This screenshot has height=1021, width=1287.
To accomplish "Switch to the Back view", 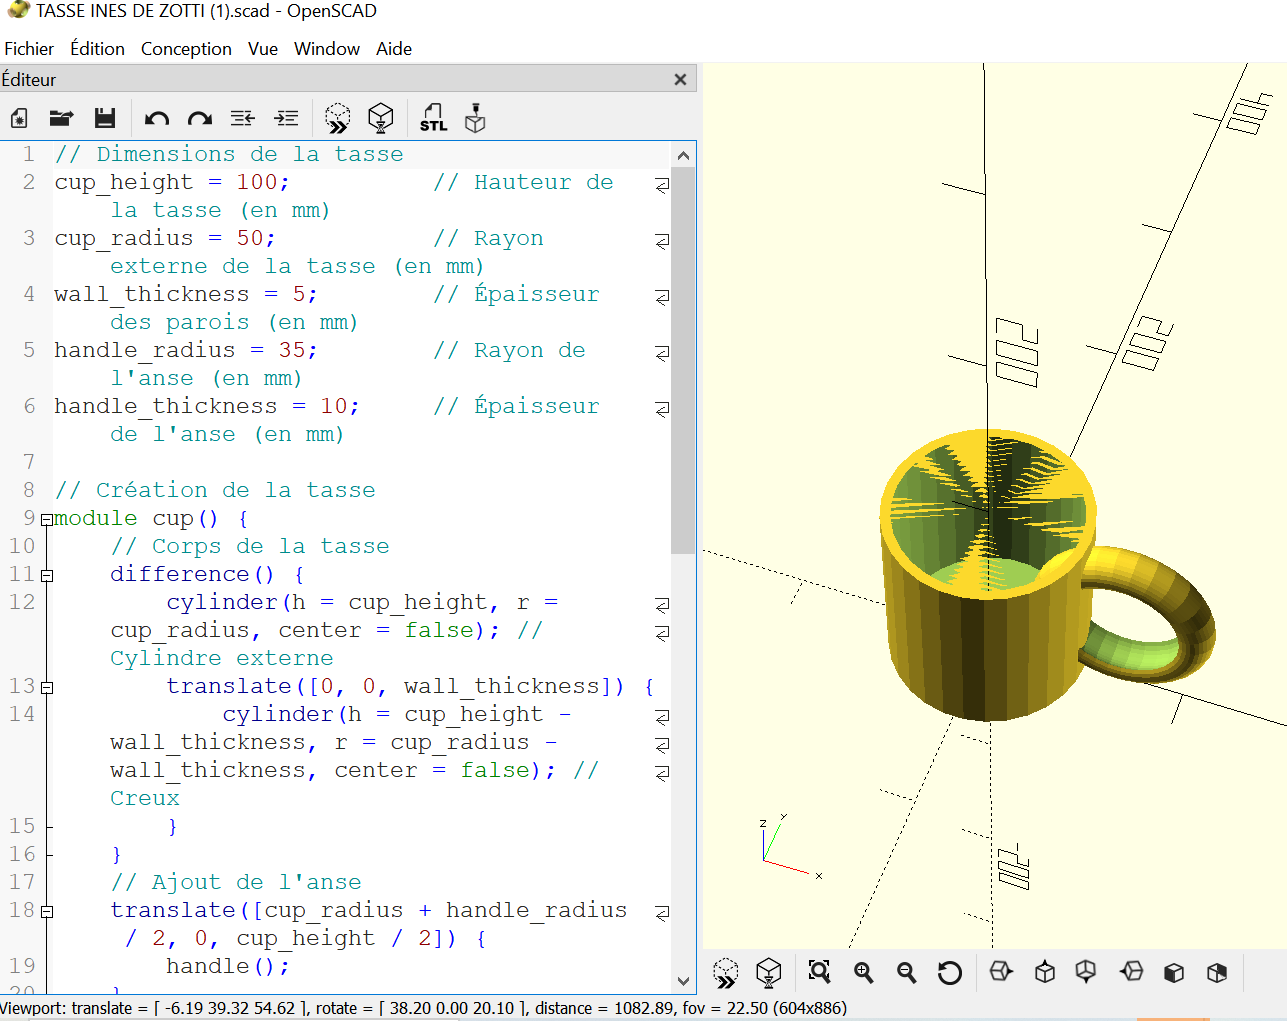I will click(x=1217, y=972).
